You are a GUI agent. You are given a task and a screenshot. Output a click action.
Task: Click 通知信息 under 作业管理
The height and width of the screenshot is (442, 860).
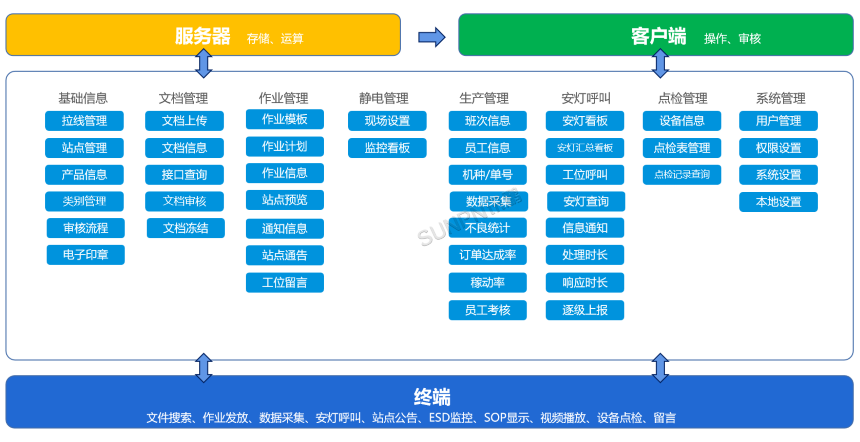coord(285,229)
